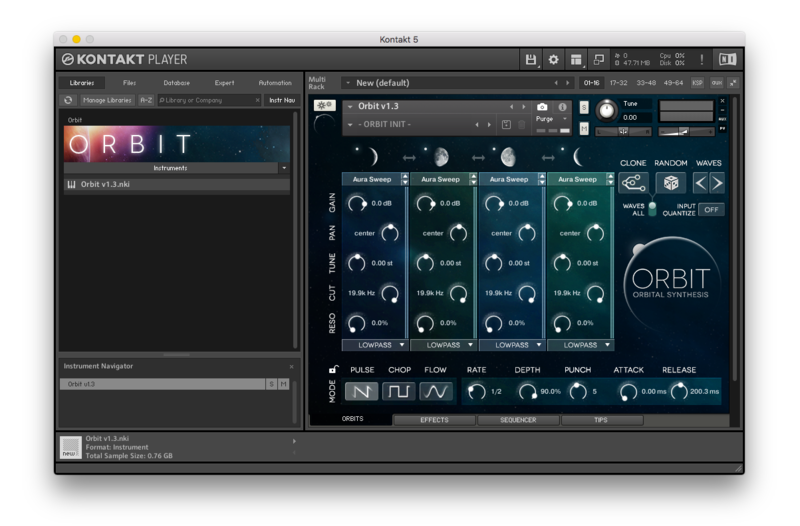Select the CHOP square wave mode
This screenshot has width=800, height=526.
pos(400,392)
